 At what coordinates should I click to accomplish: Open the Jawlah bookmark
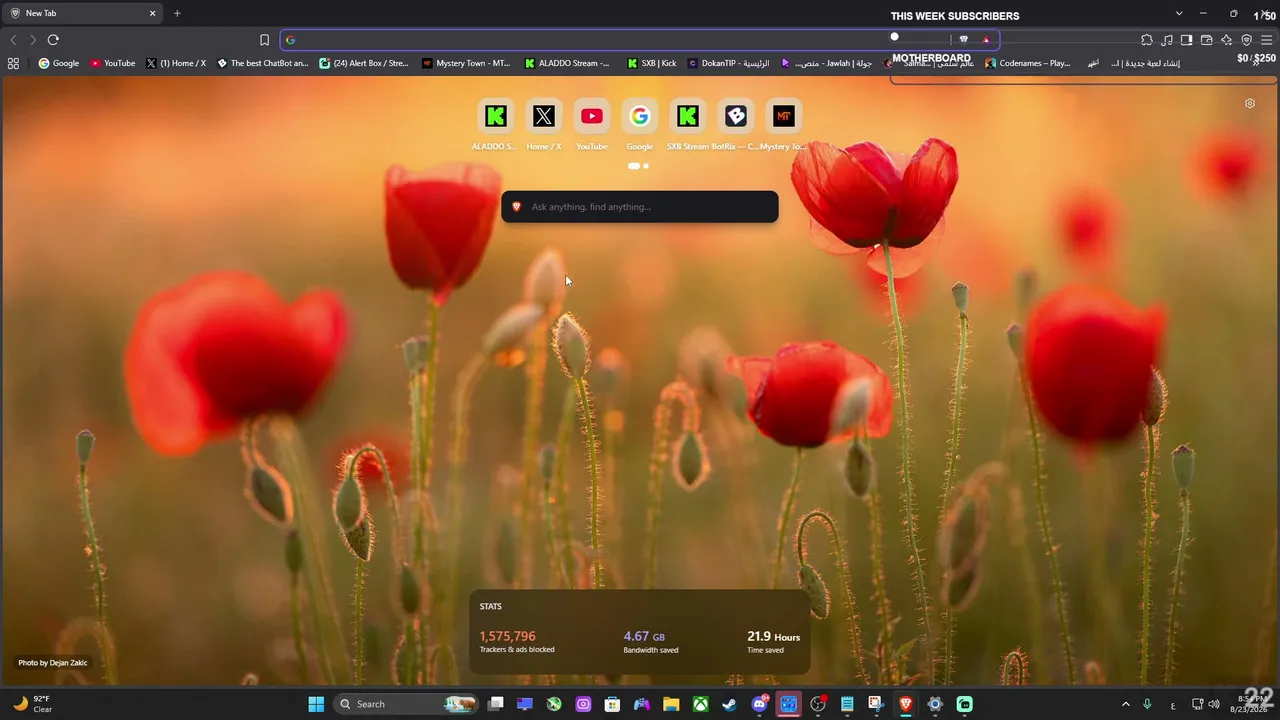click(x=826, y=63)
